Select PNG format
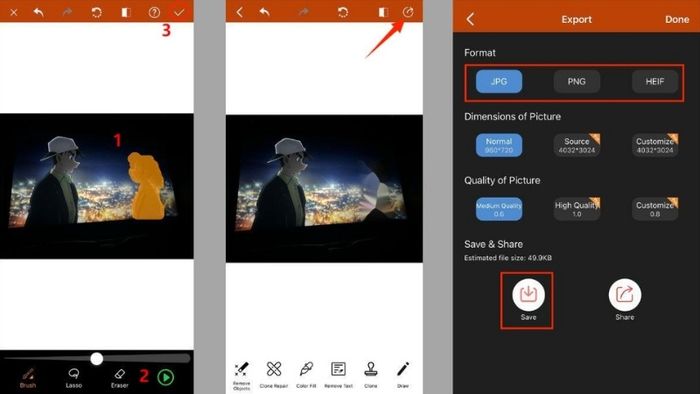The width and height of the screenshot is (700, 394). click(x=576, y=82)
